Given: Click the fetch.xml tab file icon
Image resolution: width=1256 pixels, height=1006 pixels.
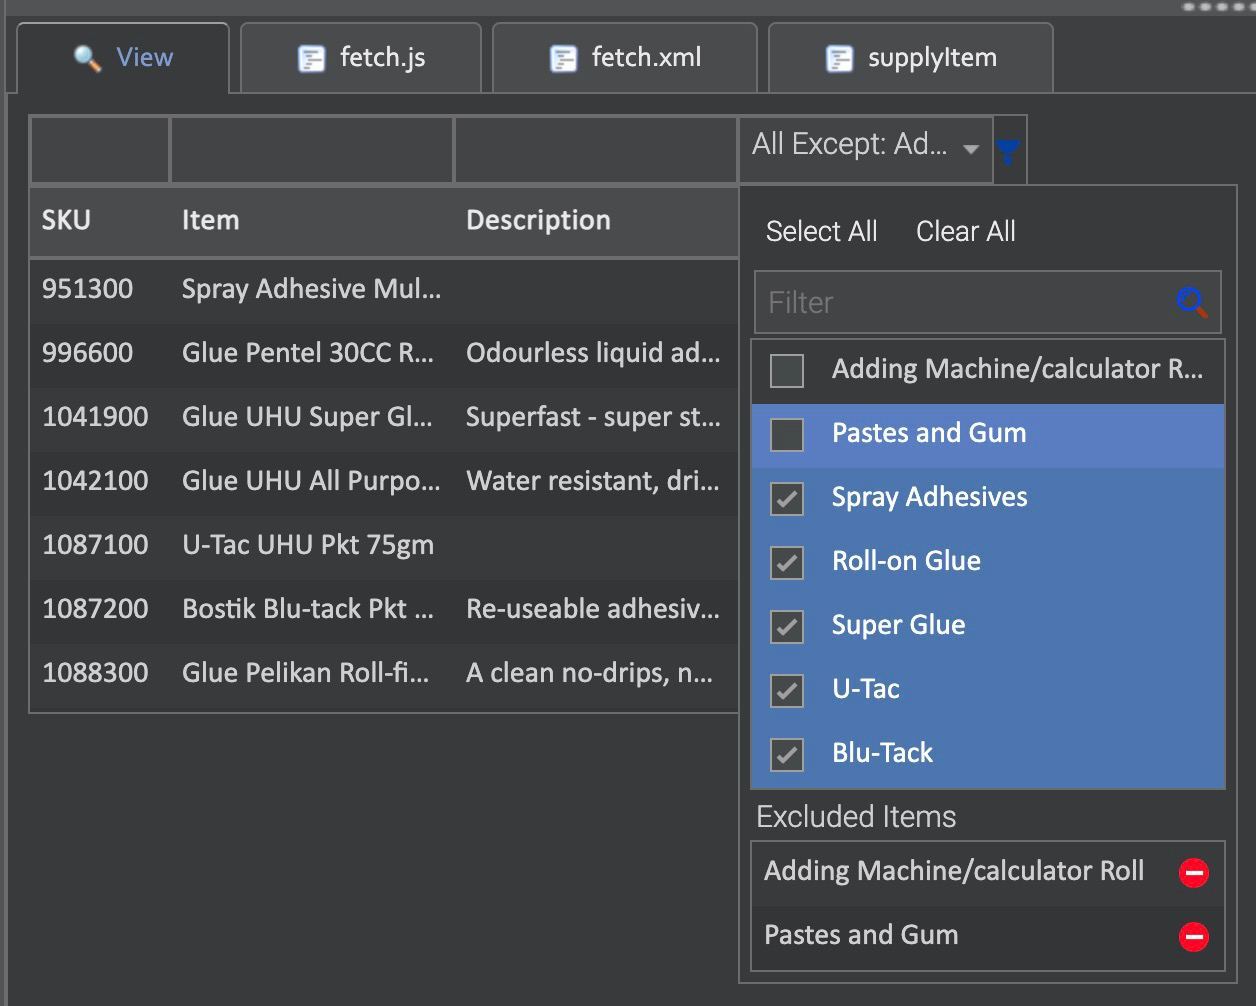Looking at the screenshot, I should [x=564, y=59].
